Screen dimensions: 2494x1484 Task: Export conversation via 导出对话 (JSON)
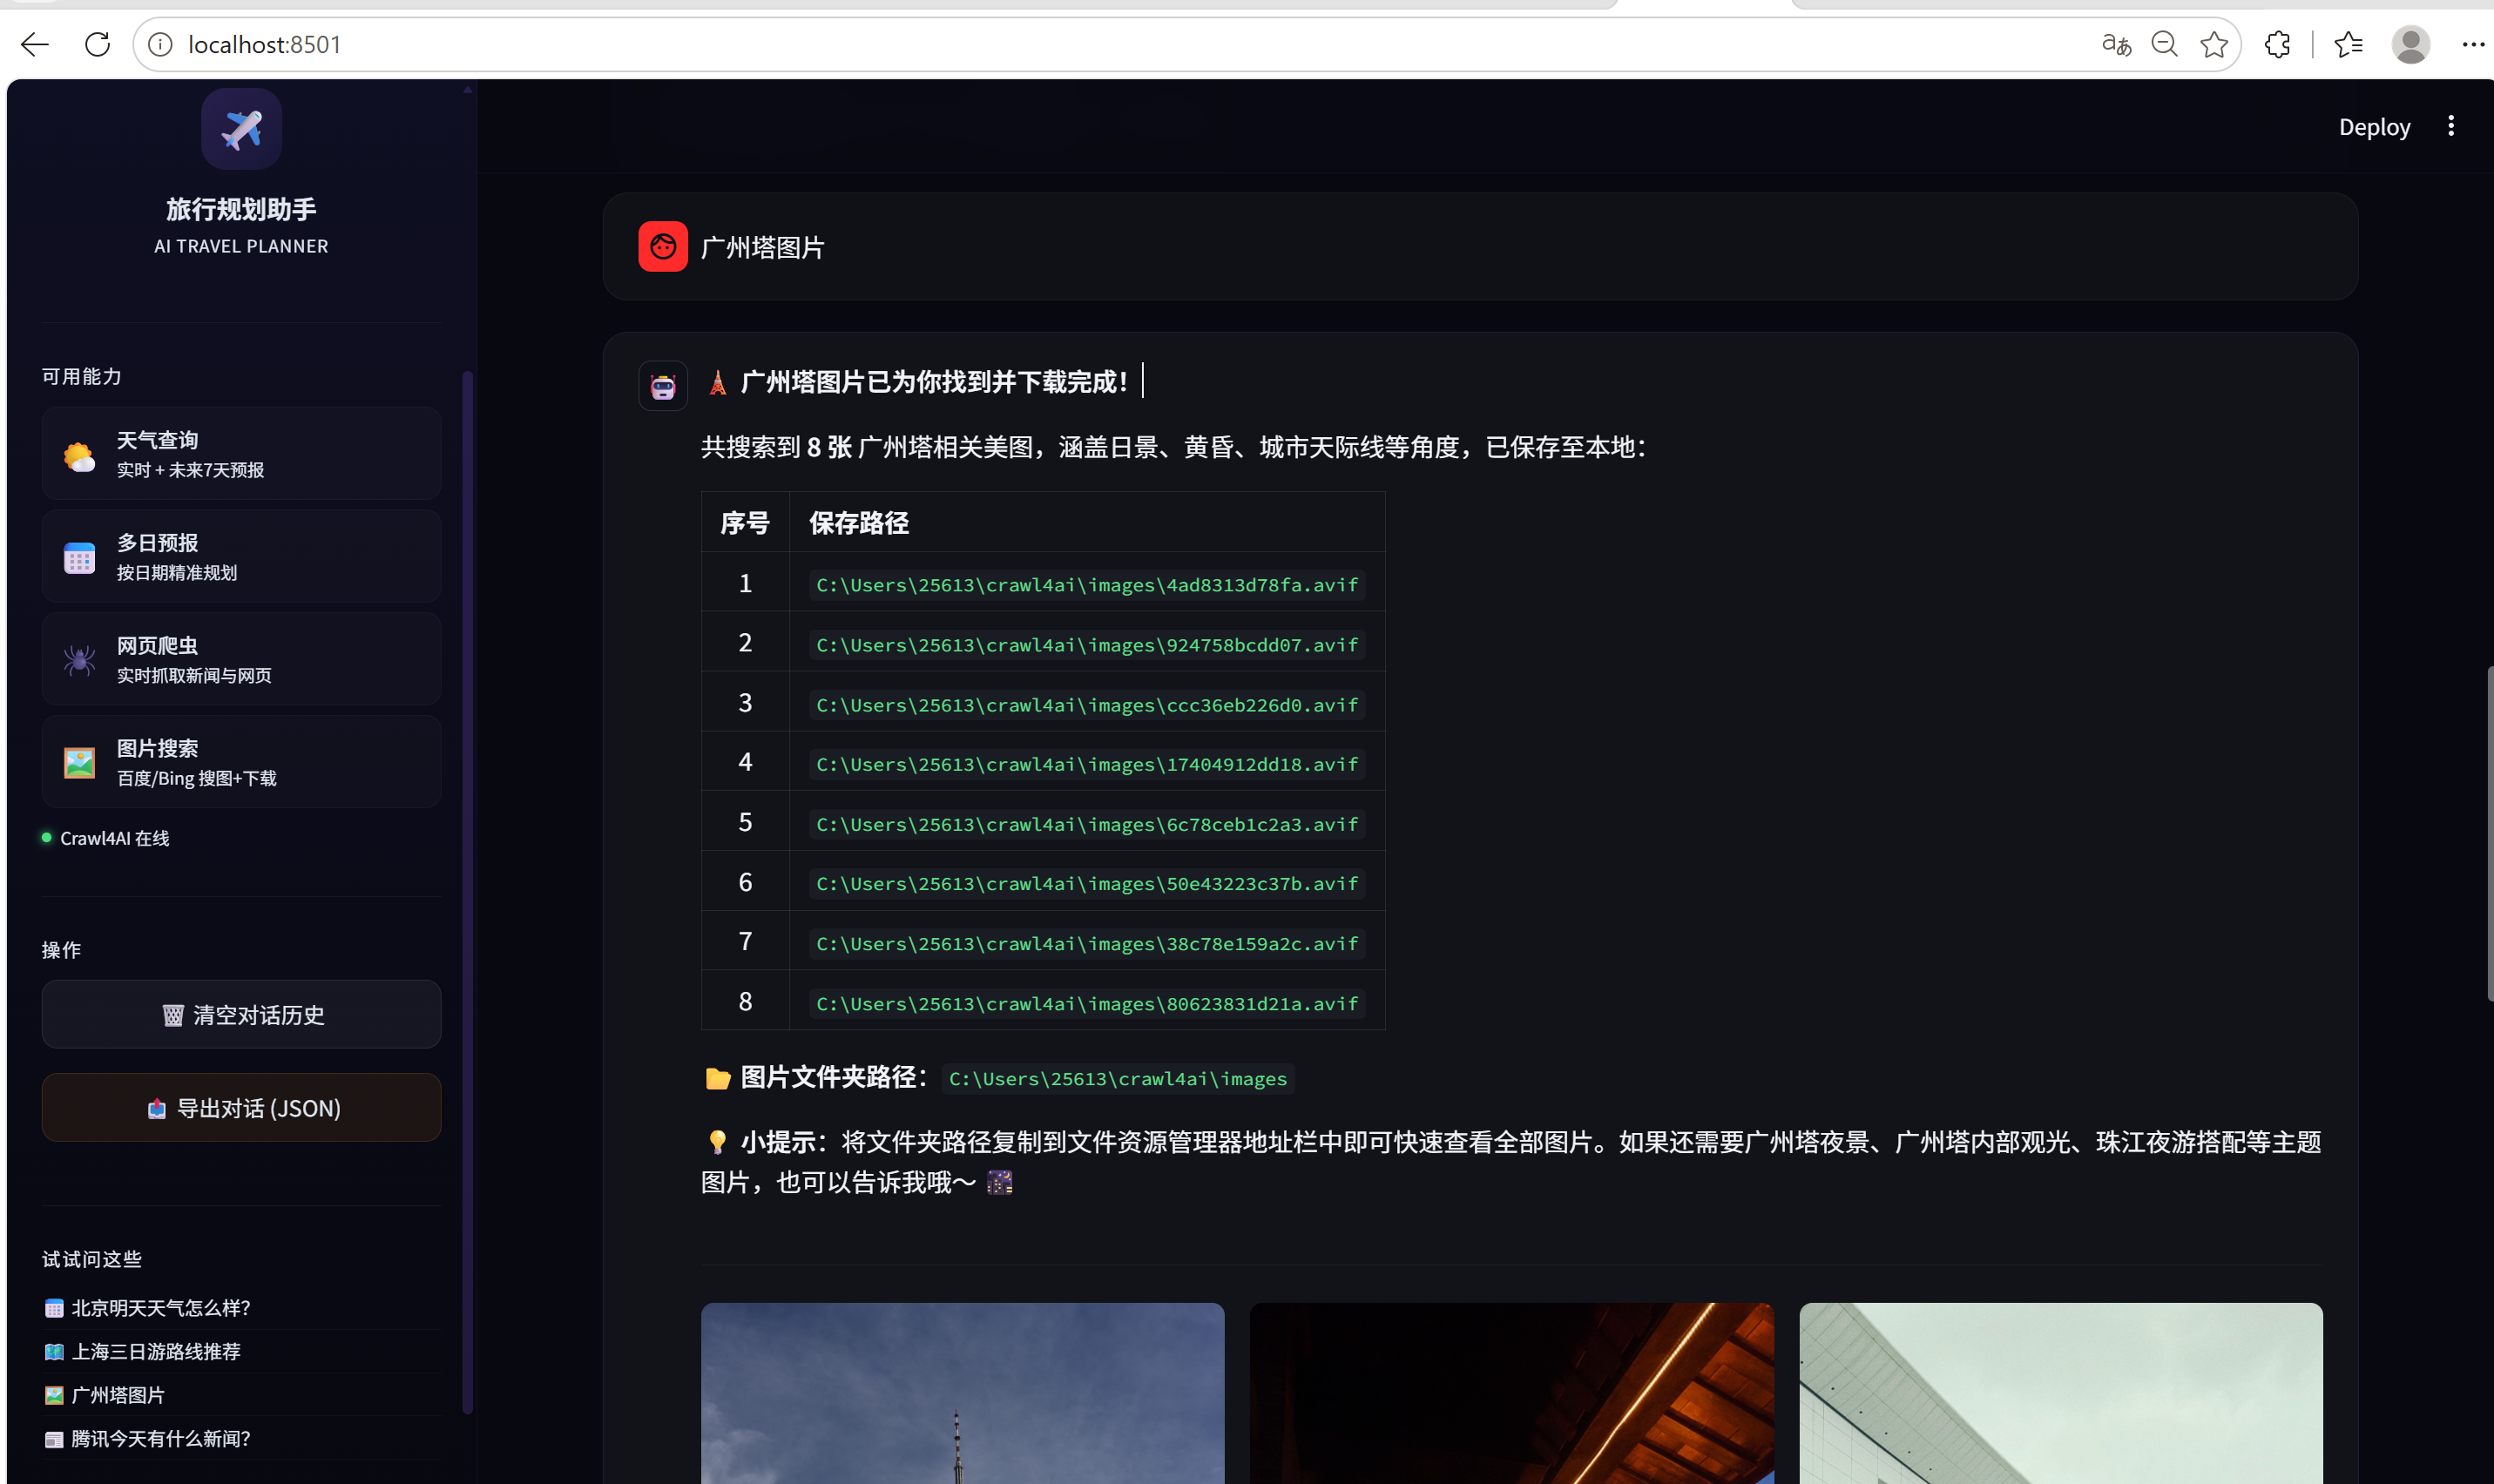(x=241, y=1107)
